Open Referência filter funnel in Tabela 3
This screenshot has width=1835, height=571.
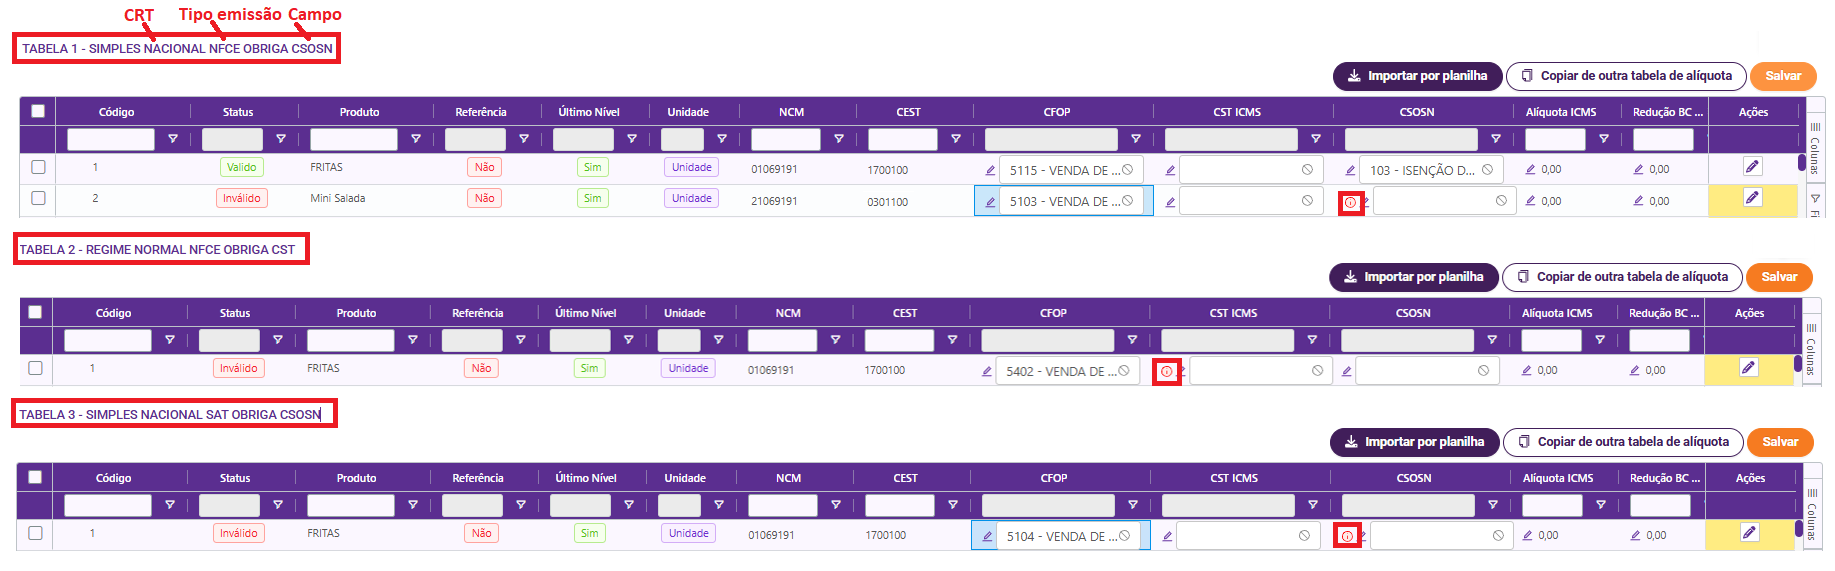(x=521, y=505)
